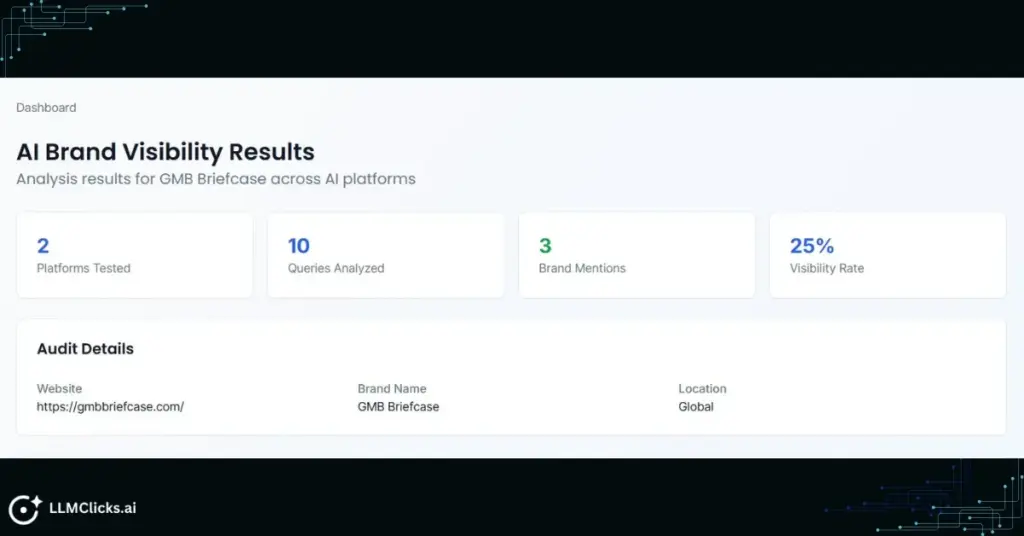Click the Location field label
1024x536 pixels.
coord(702,388)
